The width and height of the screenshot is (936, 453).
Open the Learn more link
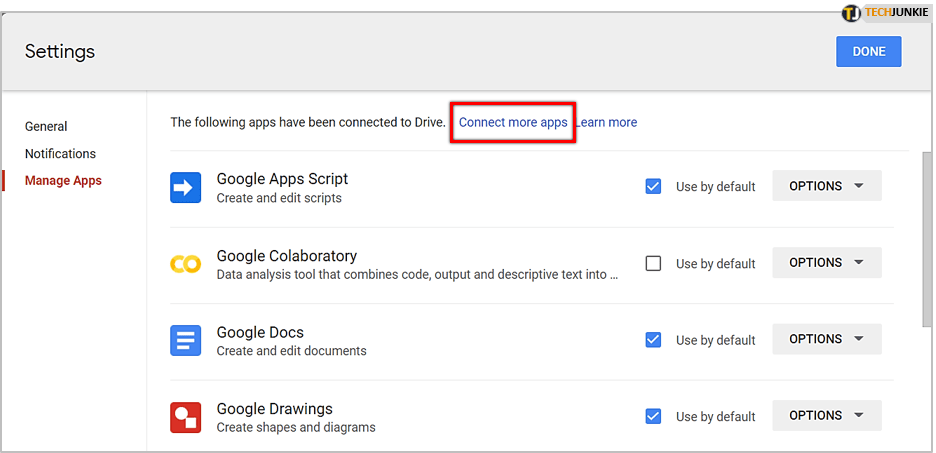point(606,123)
